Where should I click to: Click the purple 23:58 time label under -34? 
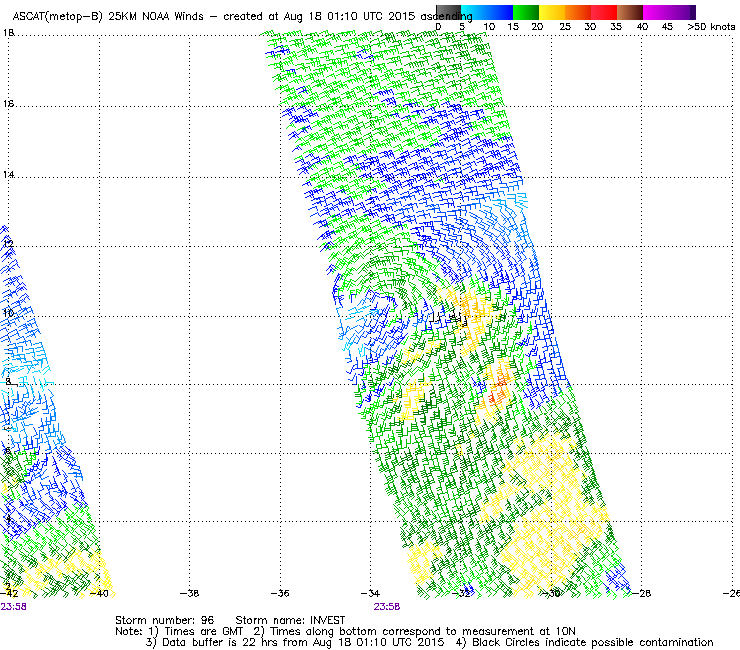pos(388,606)
